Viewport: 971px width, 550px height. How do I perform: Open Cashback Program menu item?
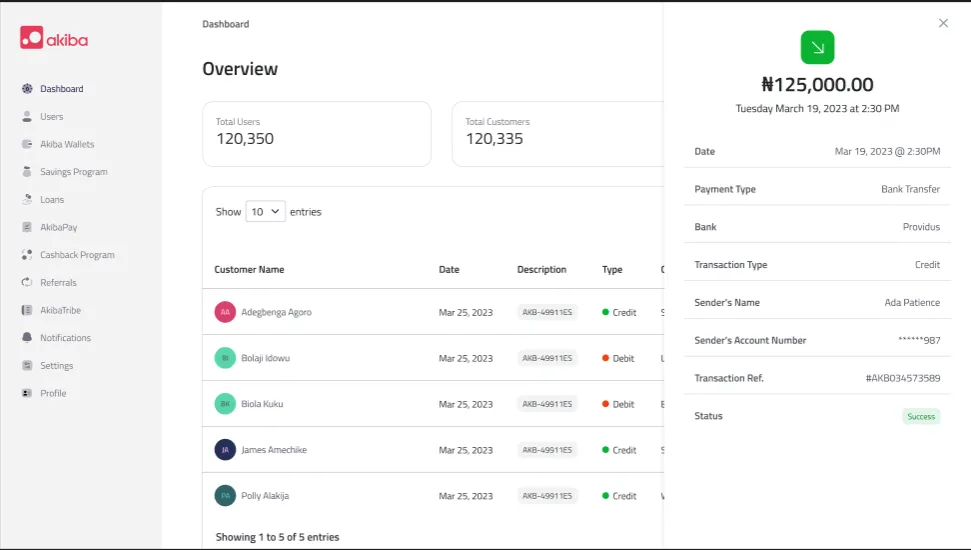[x=77, y=255]
